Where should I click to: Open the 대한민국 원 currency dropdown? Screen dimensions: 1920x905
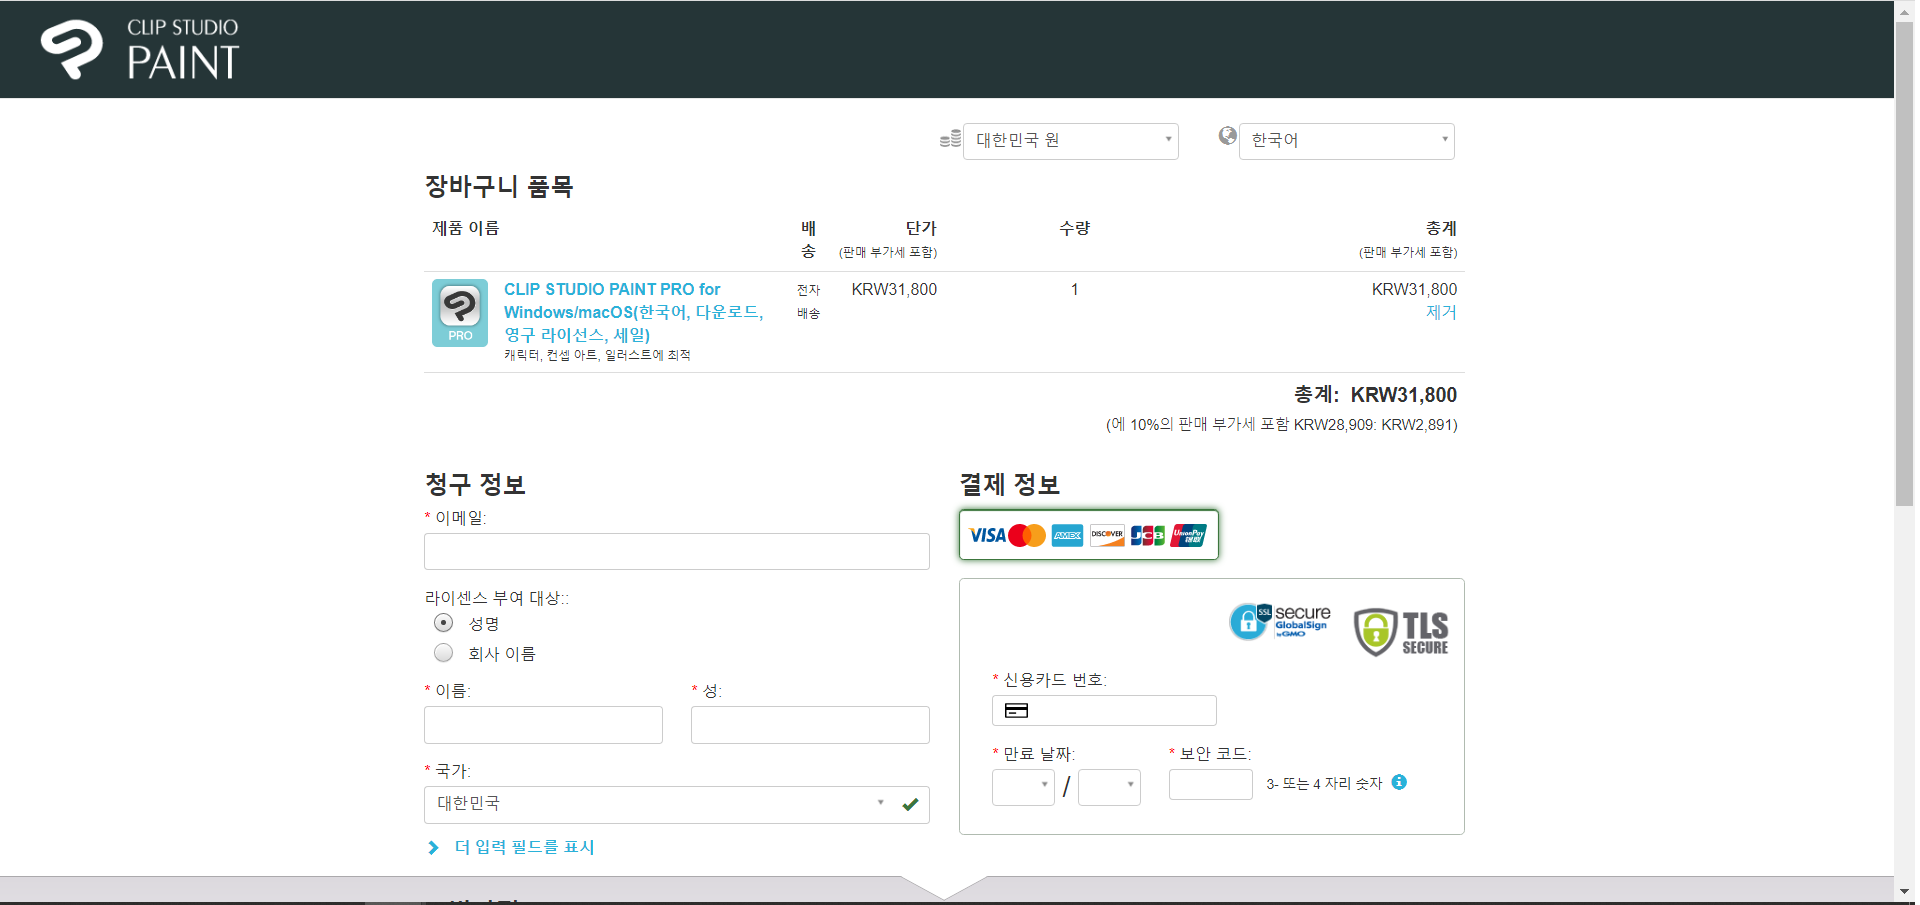point(1070,141)
